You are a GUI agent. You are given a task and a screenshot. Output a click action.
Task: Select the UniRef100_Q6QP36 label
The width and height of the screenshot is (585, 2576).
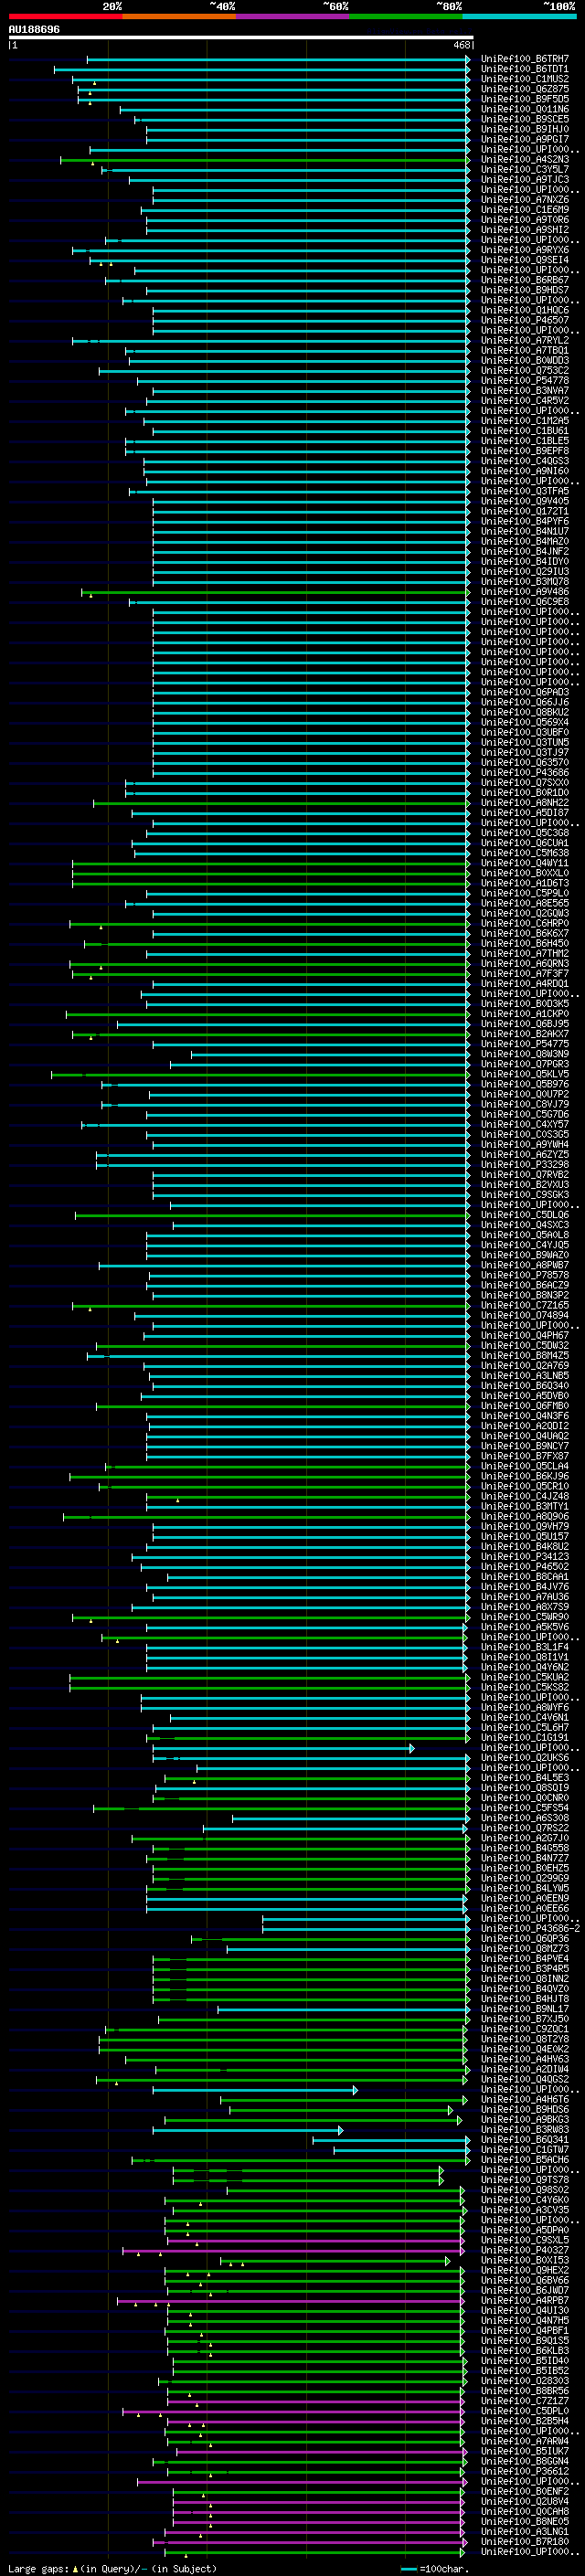(x=525, y=1938)
